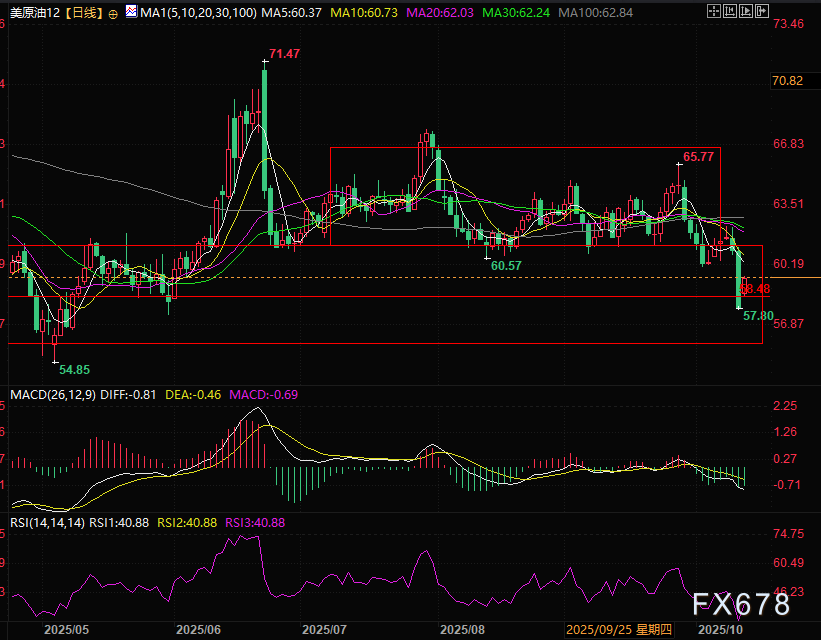The image size is (821, 640).
Task: Click the 2025/07 label on time axis
Action: (x=323, y=630)
